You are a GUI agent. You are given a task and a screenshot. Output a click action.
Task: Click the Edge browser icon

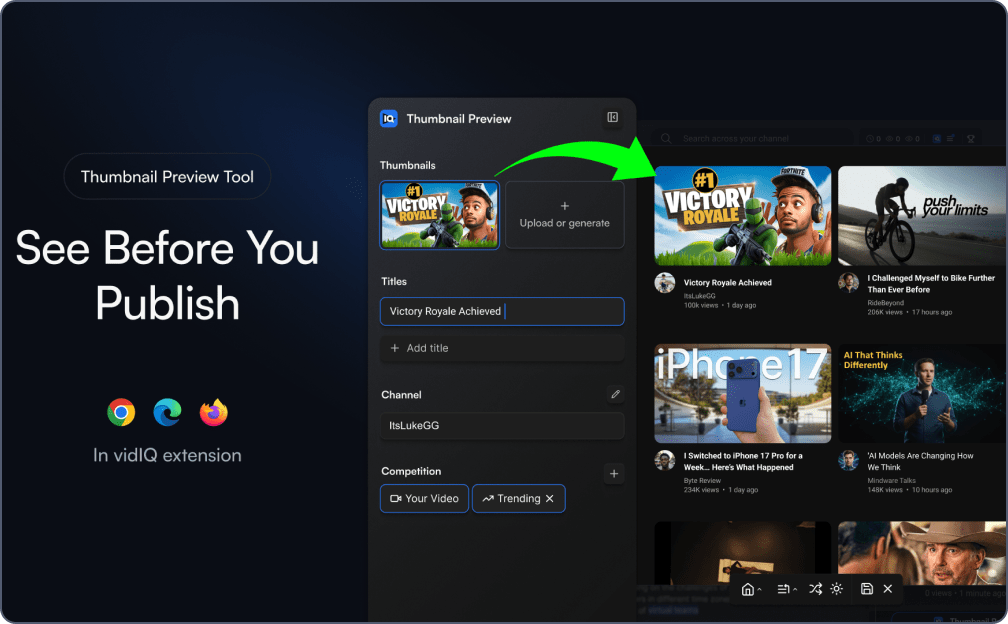click(167, 412)
